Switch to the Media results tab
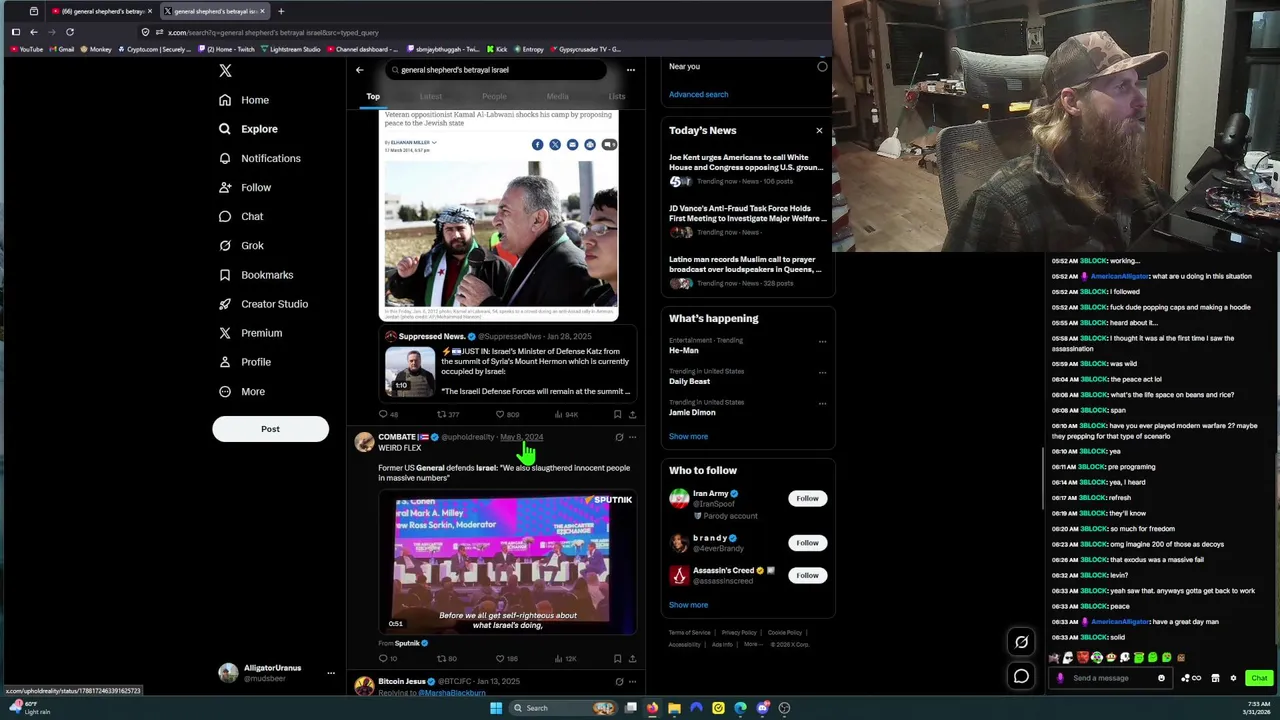The image size is (1280, 720). 557,96
